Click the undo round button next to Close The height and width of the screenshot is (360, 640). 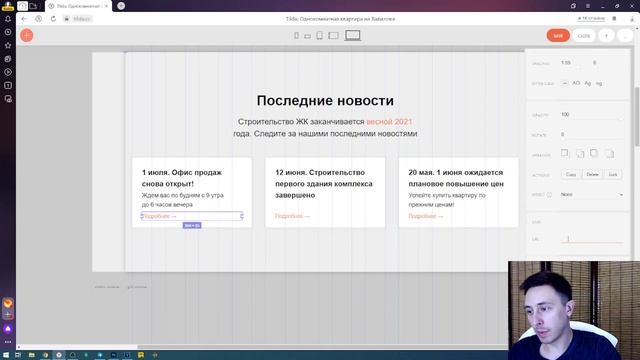[x=607, y=36]
